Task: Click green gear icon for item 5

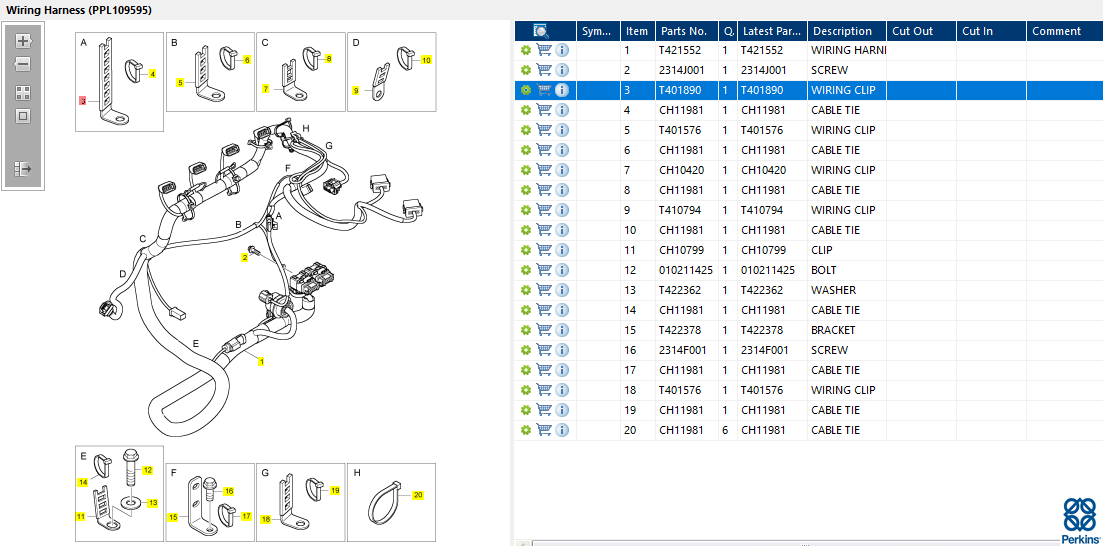Action: (525, 130)
